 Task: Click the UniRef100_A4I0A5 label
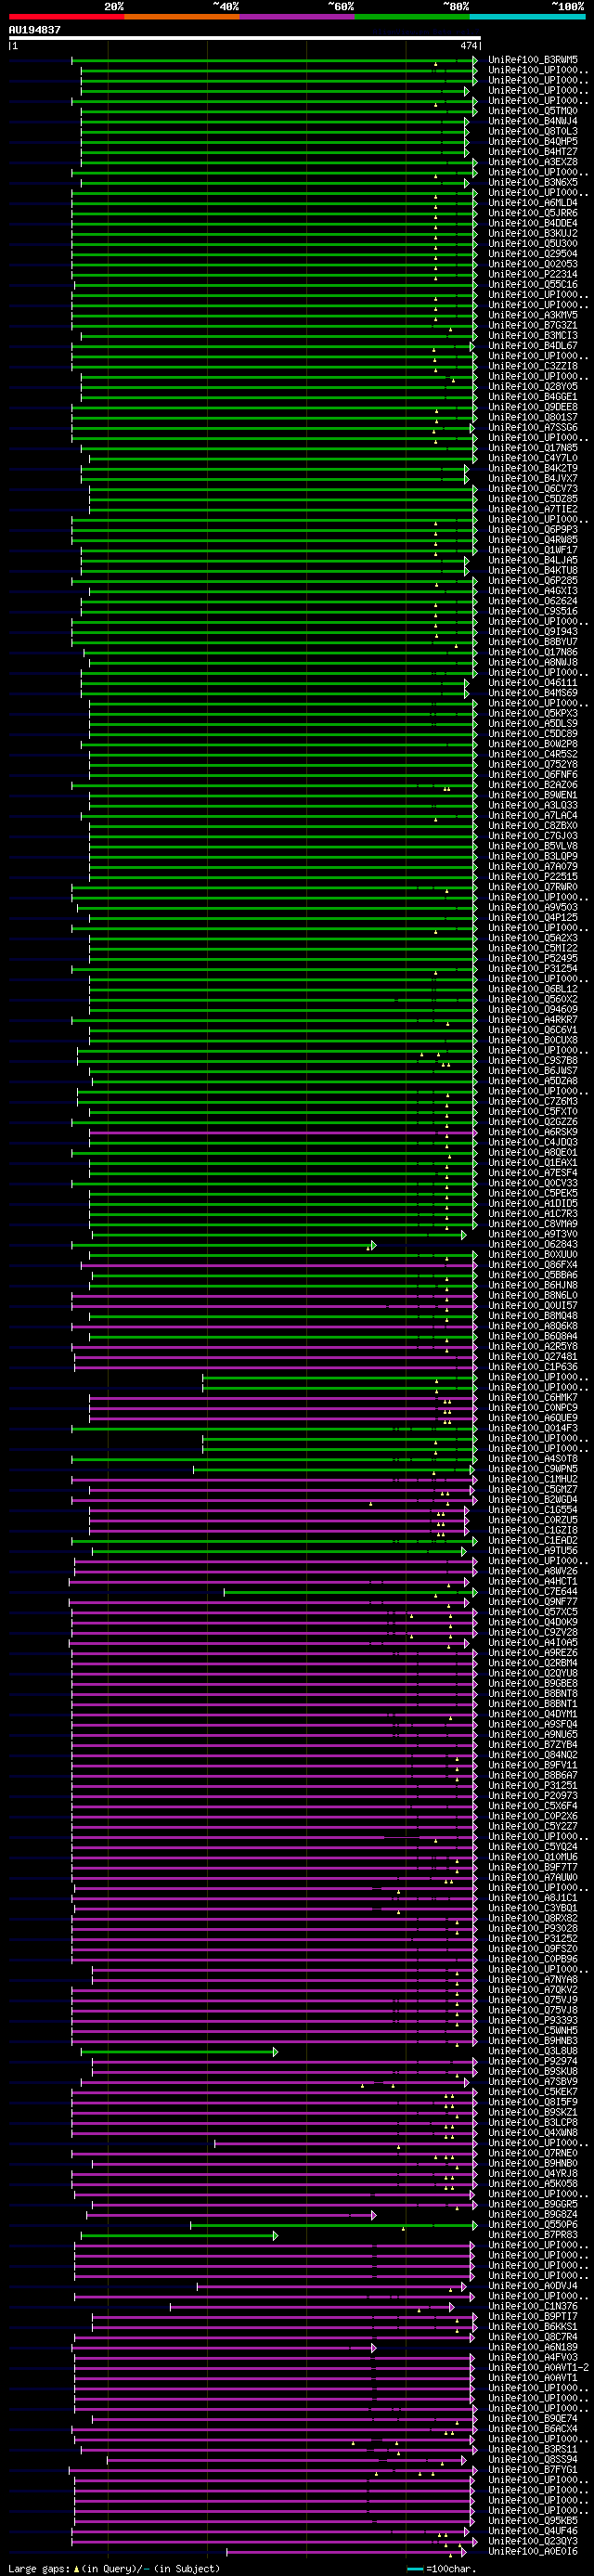pos(533,1642)
